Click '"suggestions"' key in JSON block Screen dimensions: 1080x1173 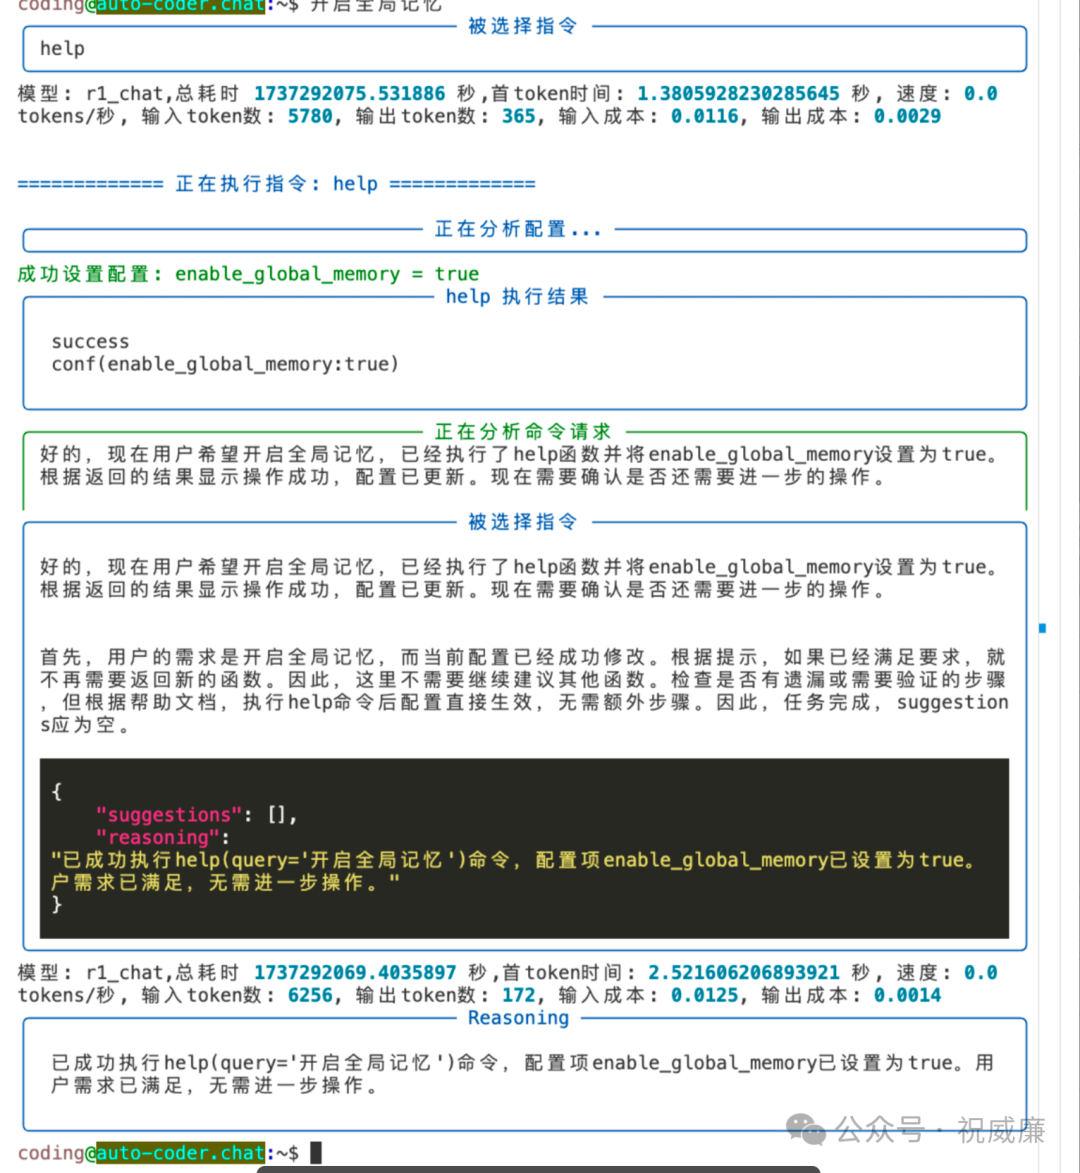tap(169, 815)
